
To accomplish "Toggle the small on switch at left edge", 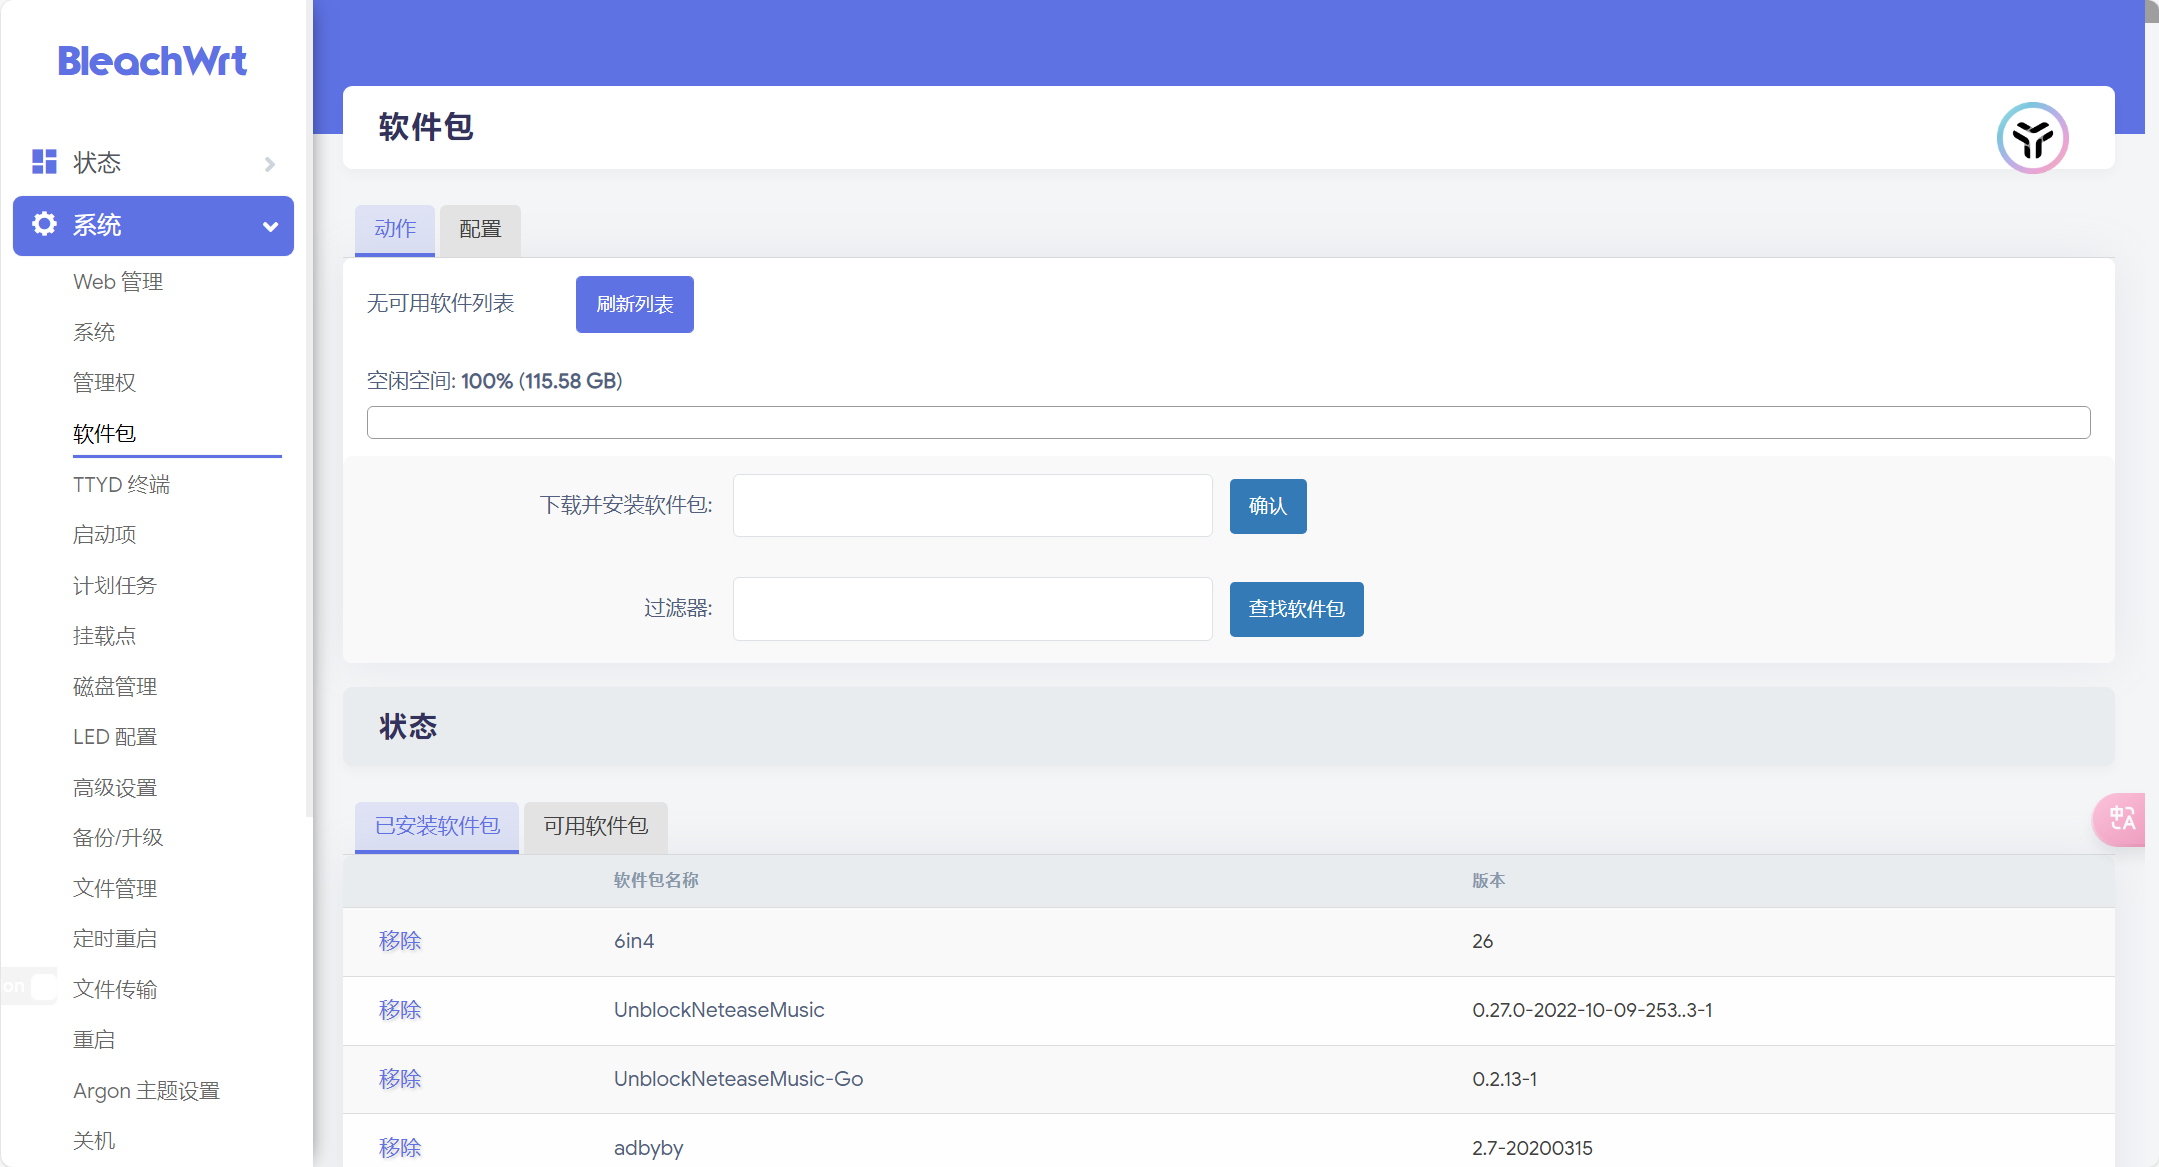I will tap(30, 986).
